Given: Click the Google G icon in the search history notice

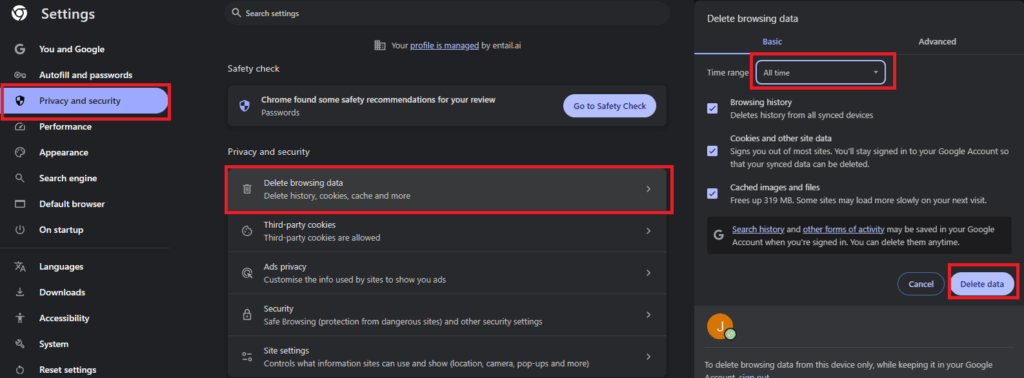Looking at the screenshot, I should [x=719, y=235].
